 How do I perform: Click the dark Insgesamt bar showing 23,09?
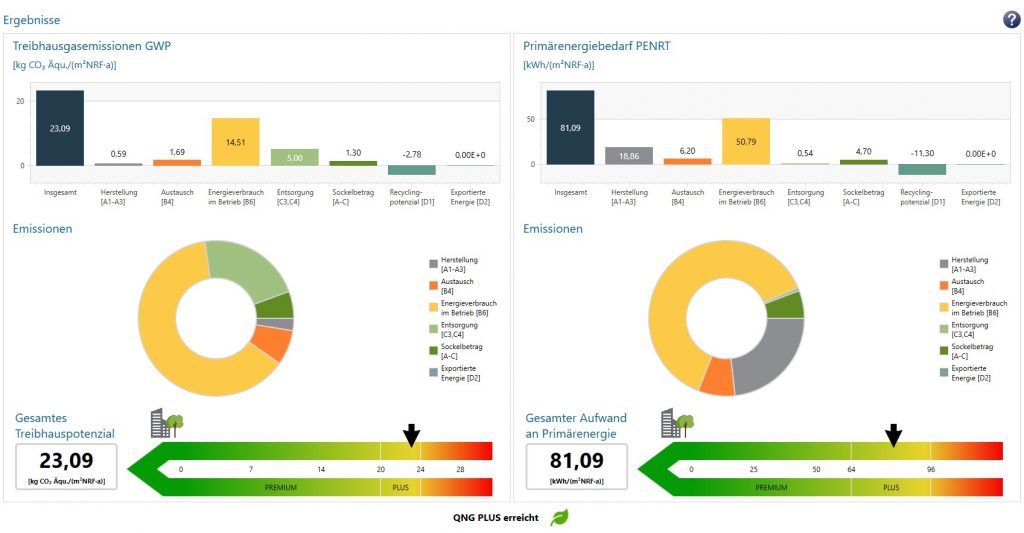pyautogui.click(x=60, y=128)
